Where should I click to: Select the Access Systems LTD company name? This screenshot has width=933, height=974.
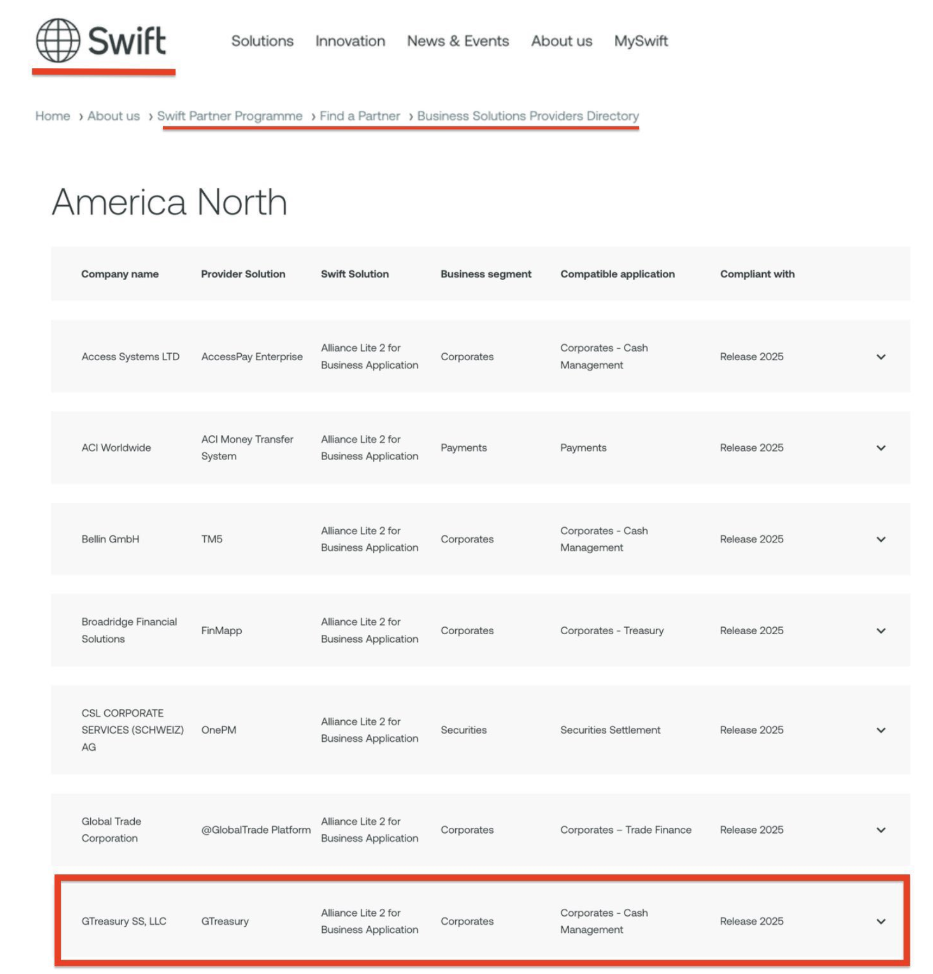(130, 357)
